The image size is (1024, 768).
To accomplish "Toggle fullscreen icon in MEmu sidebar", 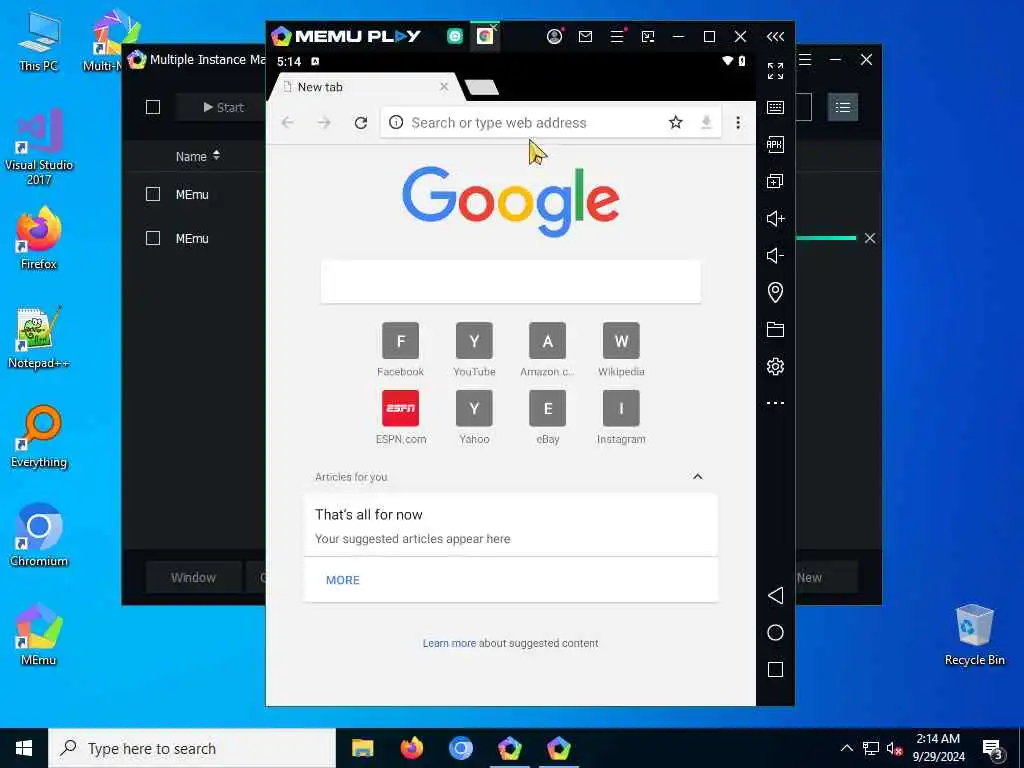I will [775, 71].
